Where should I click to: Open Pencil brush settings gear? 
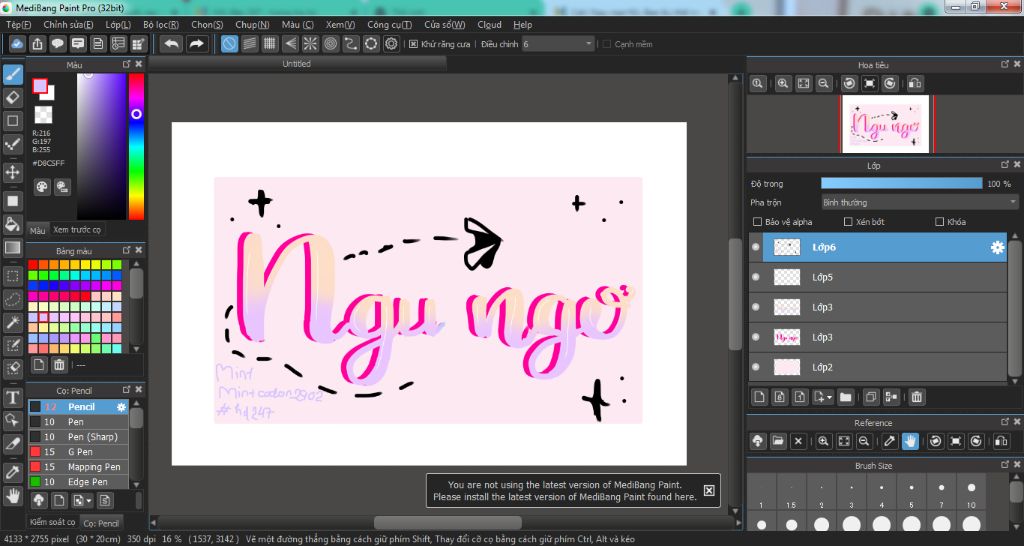121,407
